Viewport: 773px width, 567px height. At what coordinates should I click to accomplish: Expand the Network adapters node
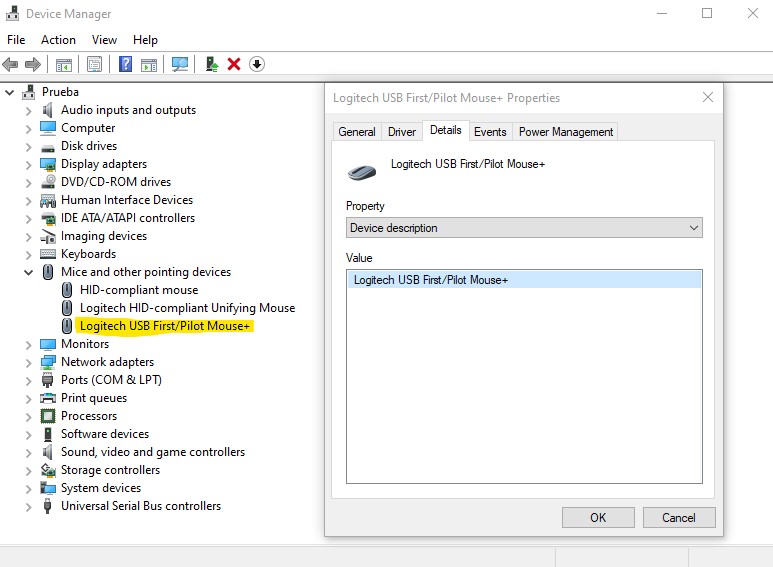click(x=28, y=362)
